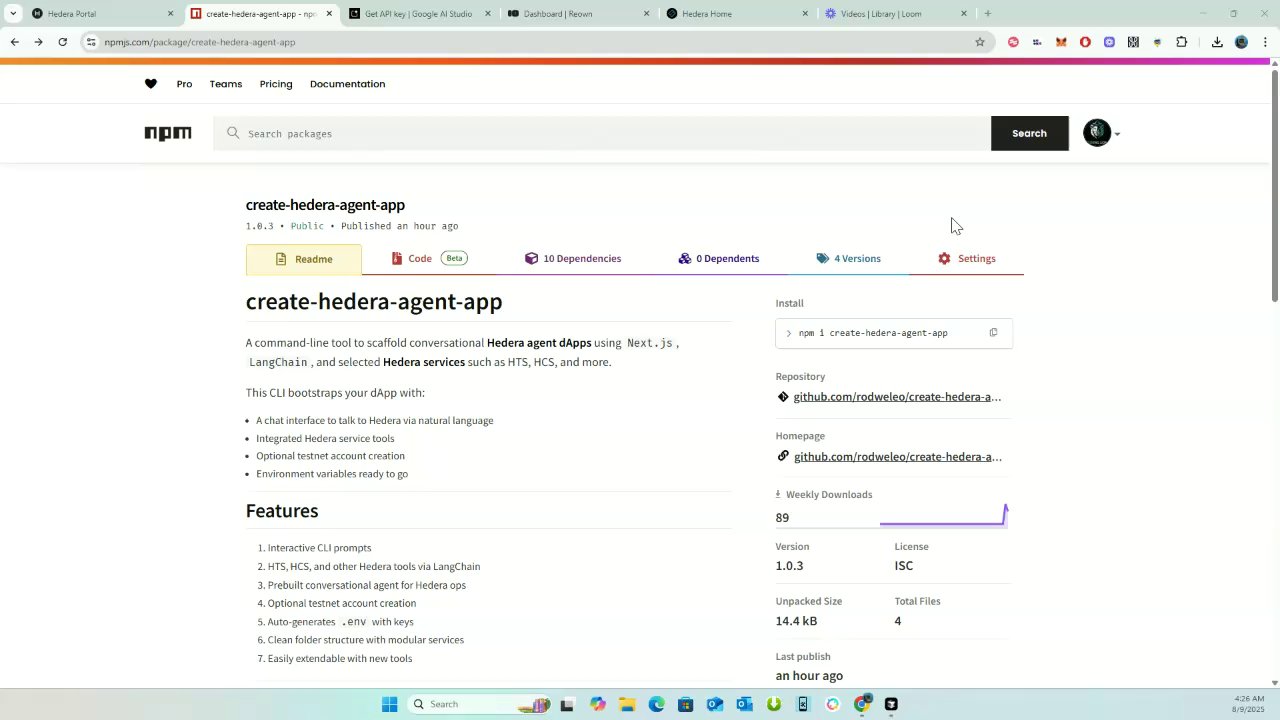Switch to the Readme tab
The height and width of the screenshot is (720, 1280).
(x=304, y=259)
